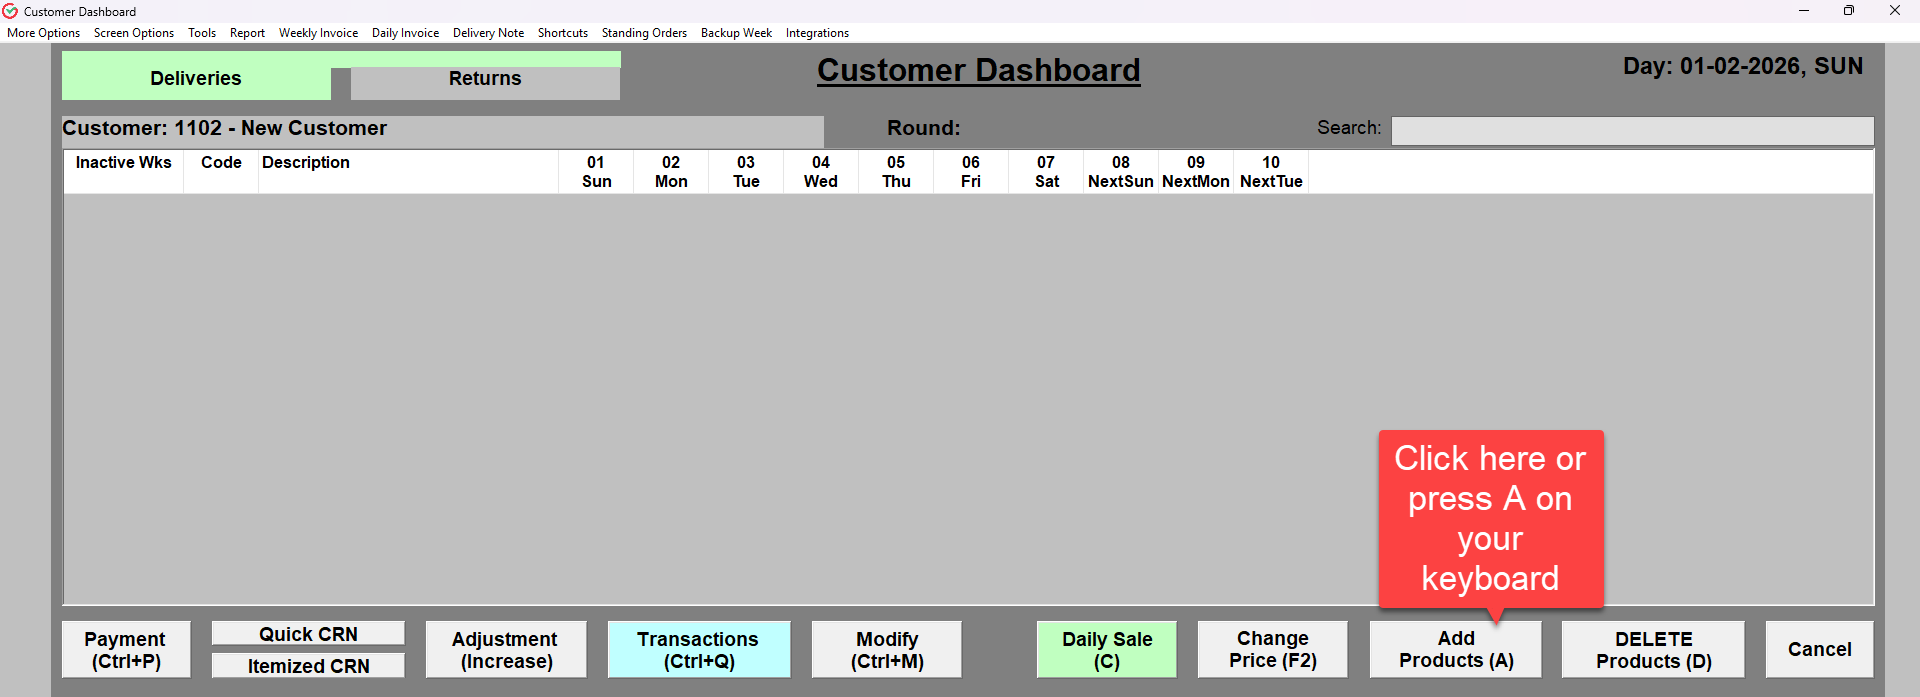Screen dimensions: 1920x697
Task: Click the Code column header
Action: 221,172
